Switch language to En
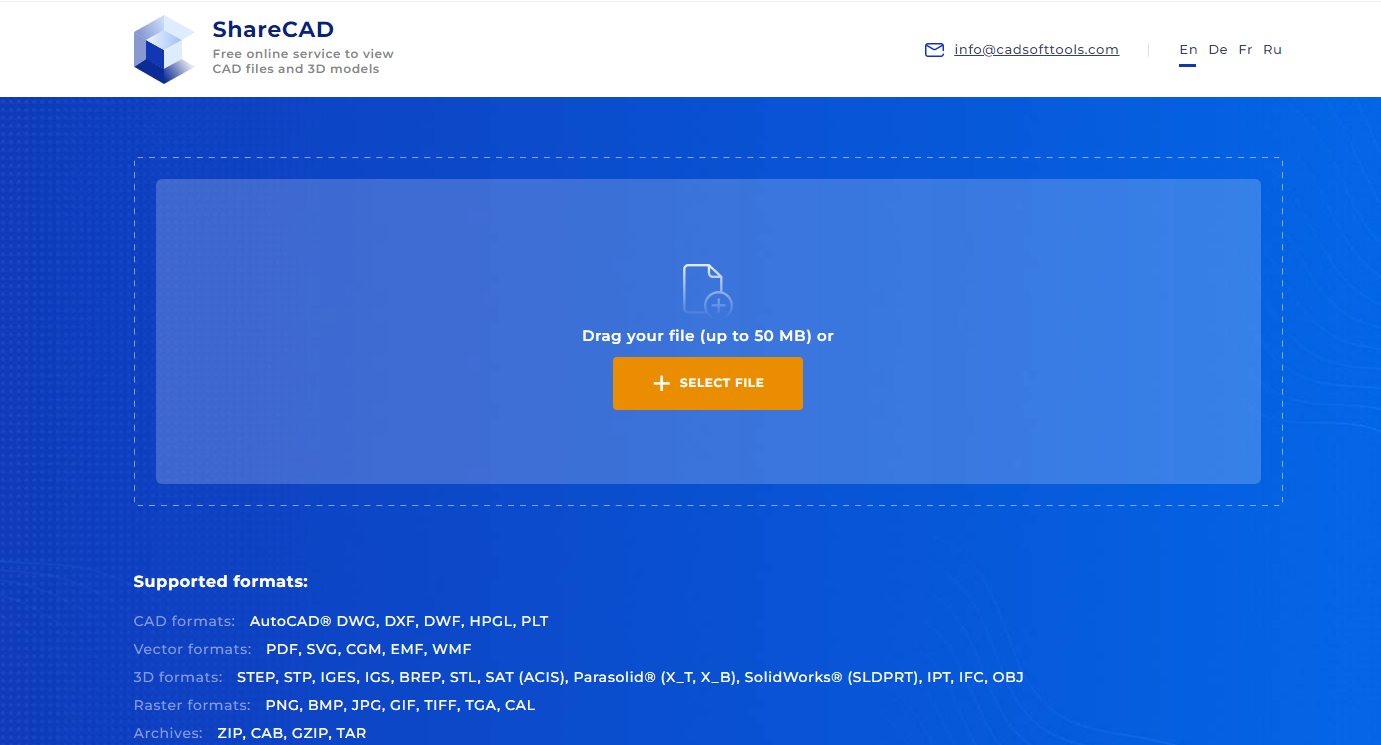The width and height of the screenshot is (1381, 745). coord(1188,49)
